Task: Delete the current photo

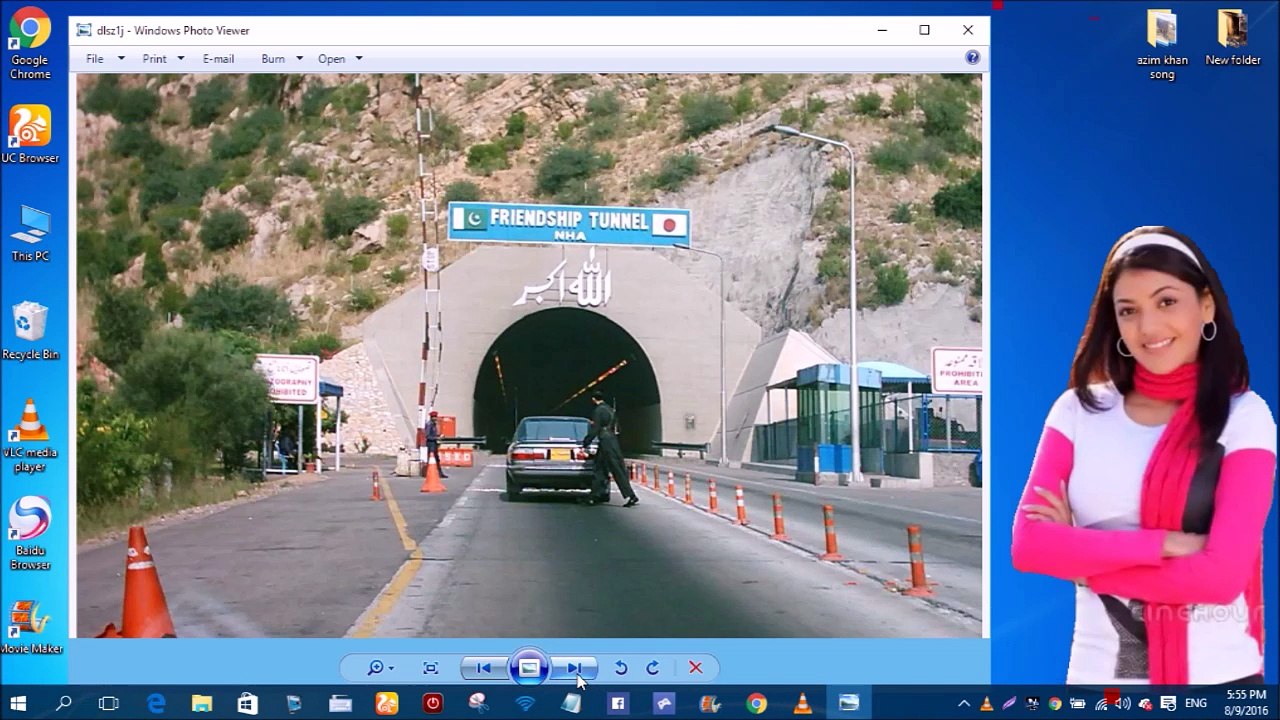Action: 696,668
